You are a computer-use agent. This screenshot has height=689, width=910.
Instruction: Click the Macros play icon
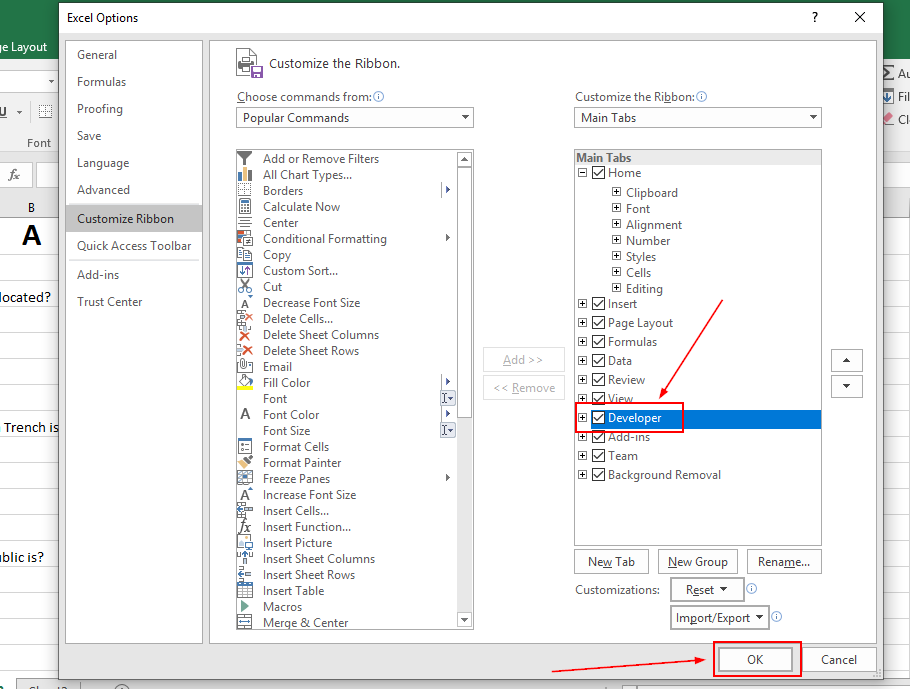click(245, 607)
